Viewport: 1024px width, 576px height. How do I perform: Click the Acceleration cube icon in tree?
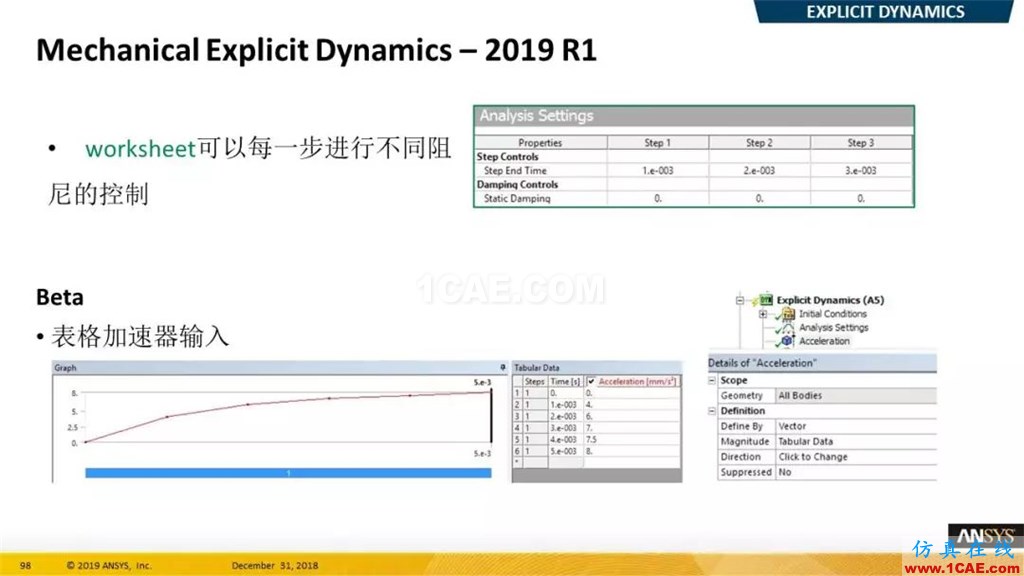787,341
